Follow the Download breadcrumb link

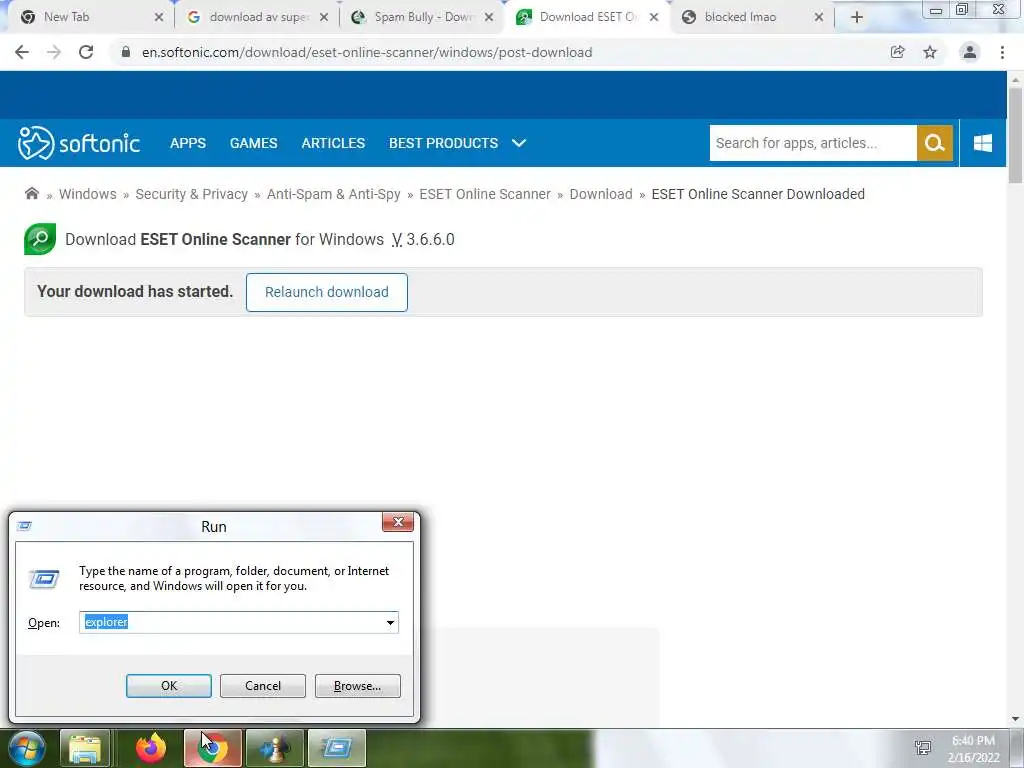click(x=601, y=194)
